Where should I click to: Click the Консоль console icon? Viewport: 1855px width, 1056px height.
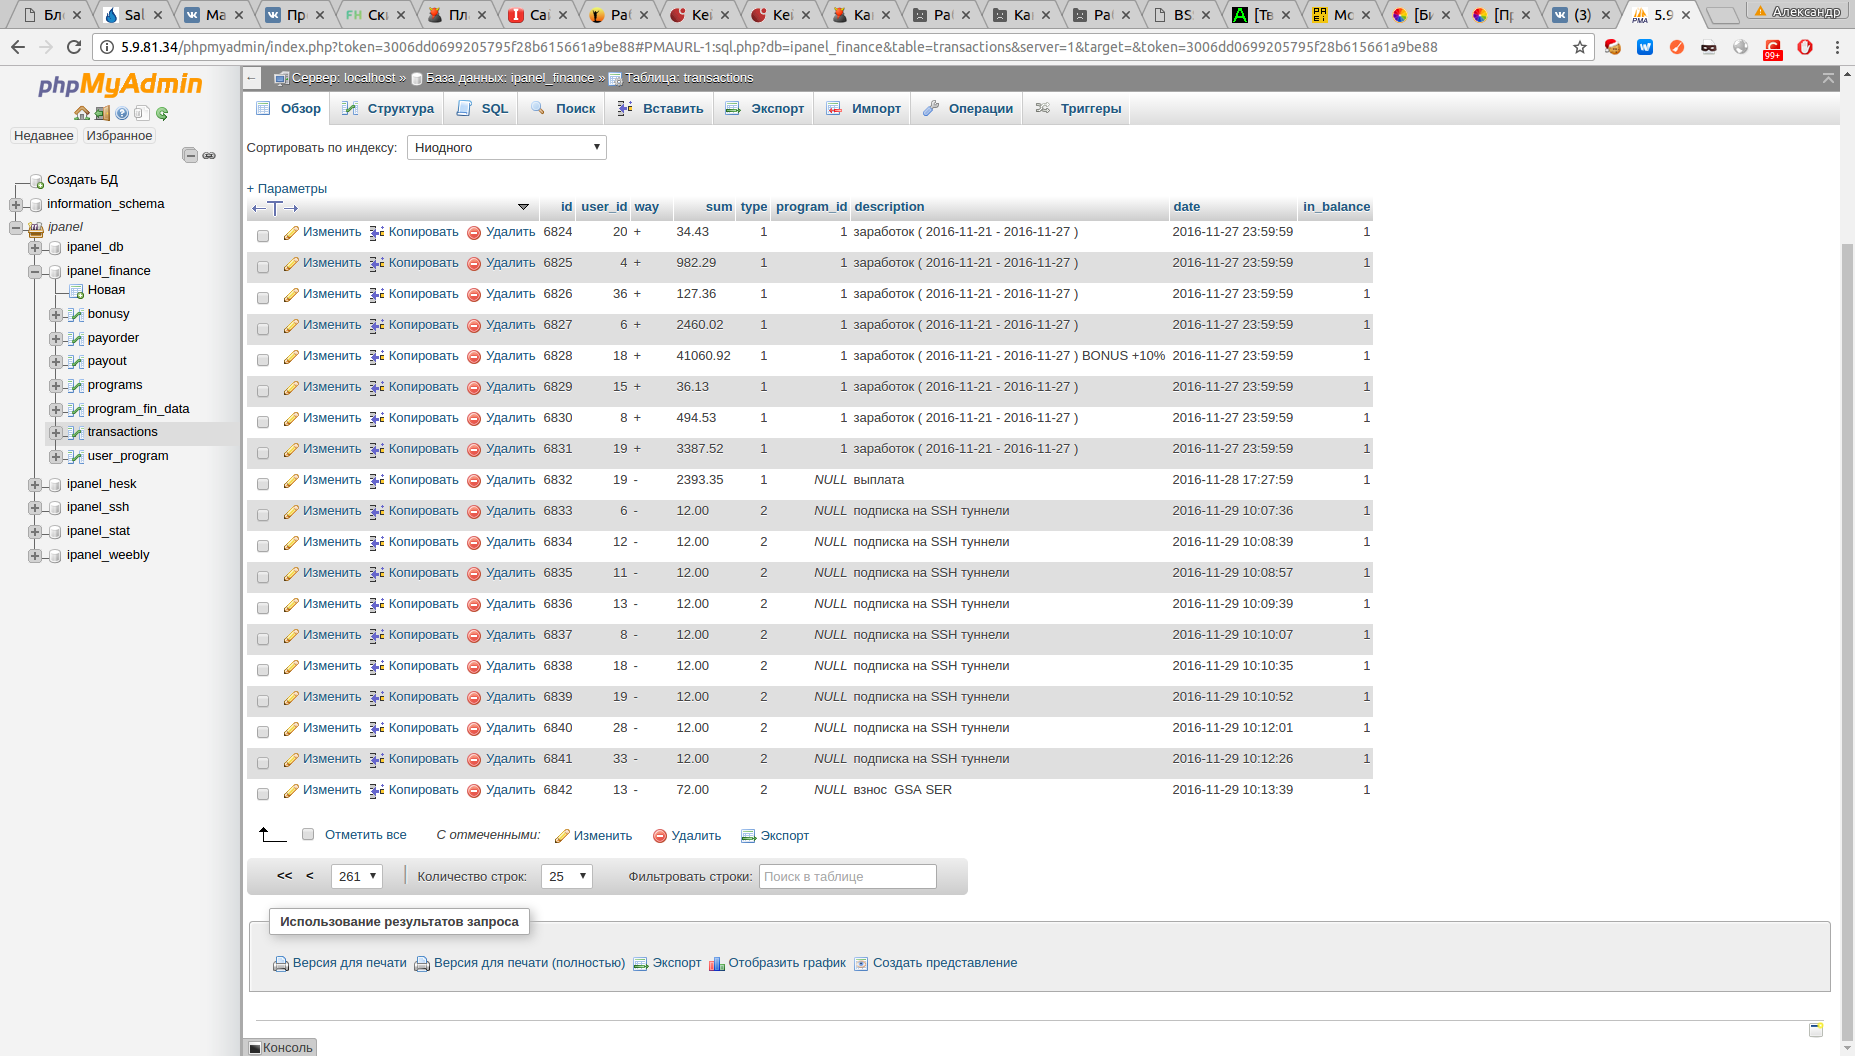click(255, 1048)
